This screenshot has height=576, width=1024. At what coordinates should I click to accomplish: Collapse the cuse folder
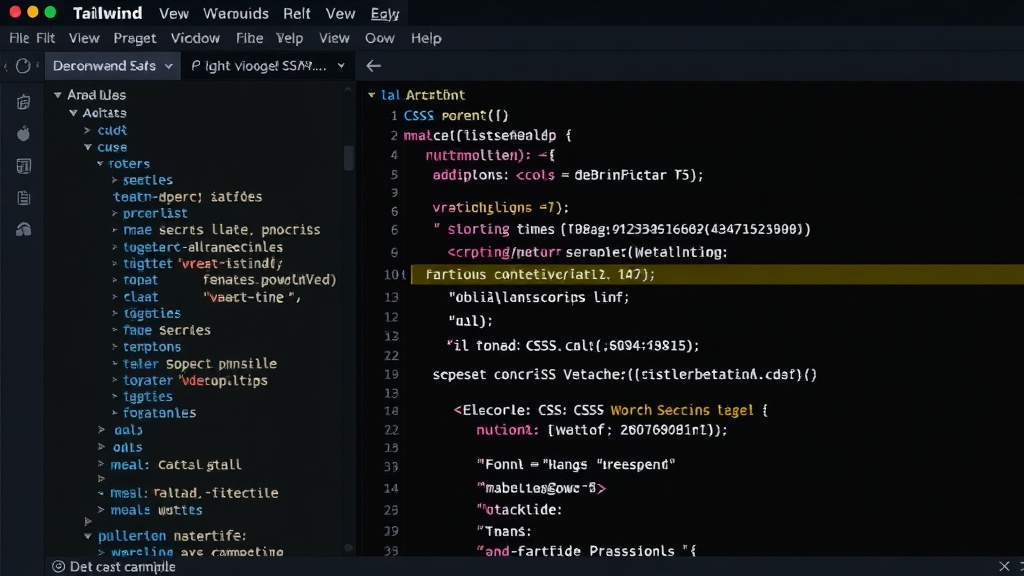[88, 148]
